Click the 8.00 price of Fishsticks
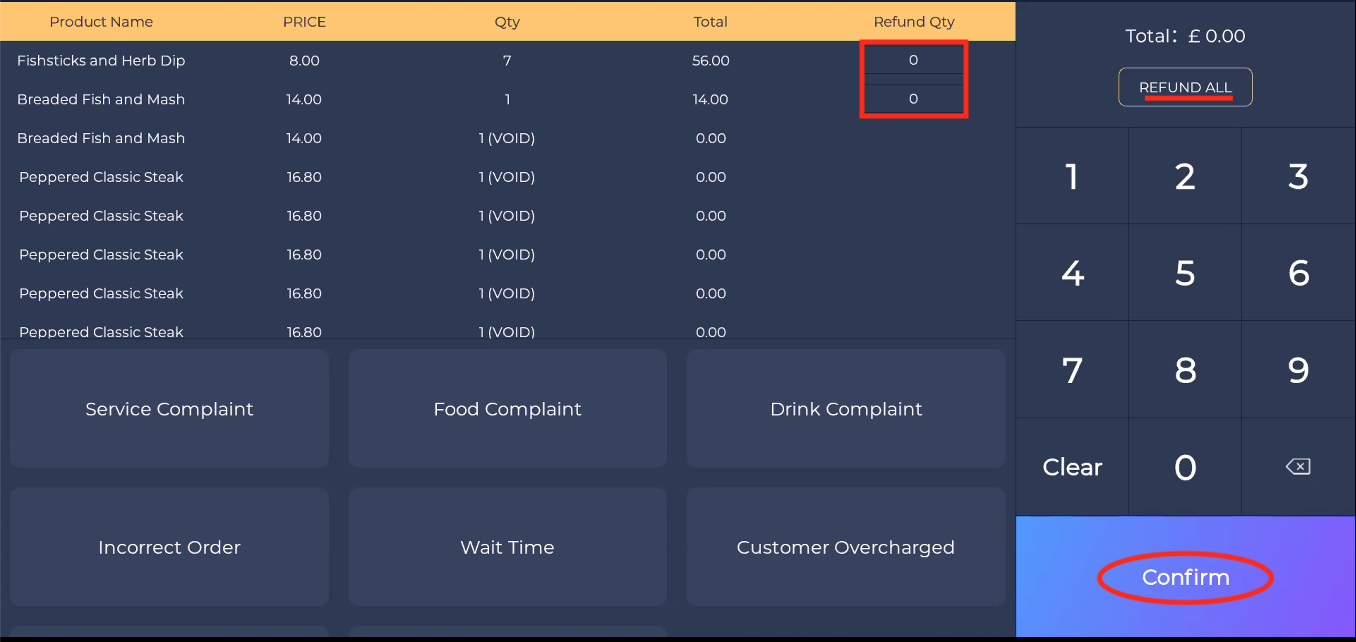Image resolution: width=1356 pixels, height=642 pixels. [x=304, y=60]
